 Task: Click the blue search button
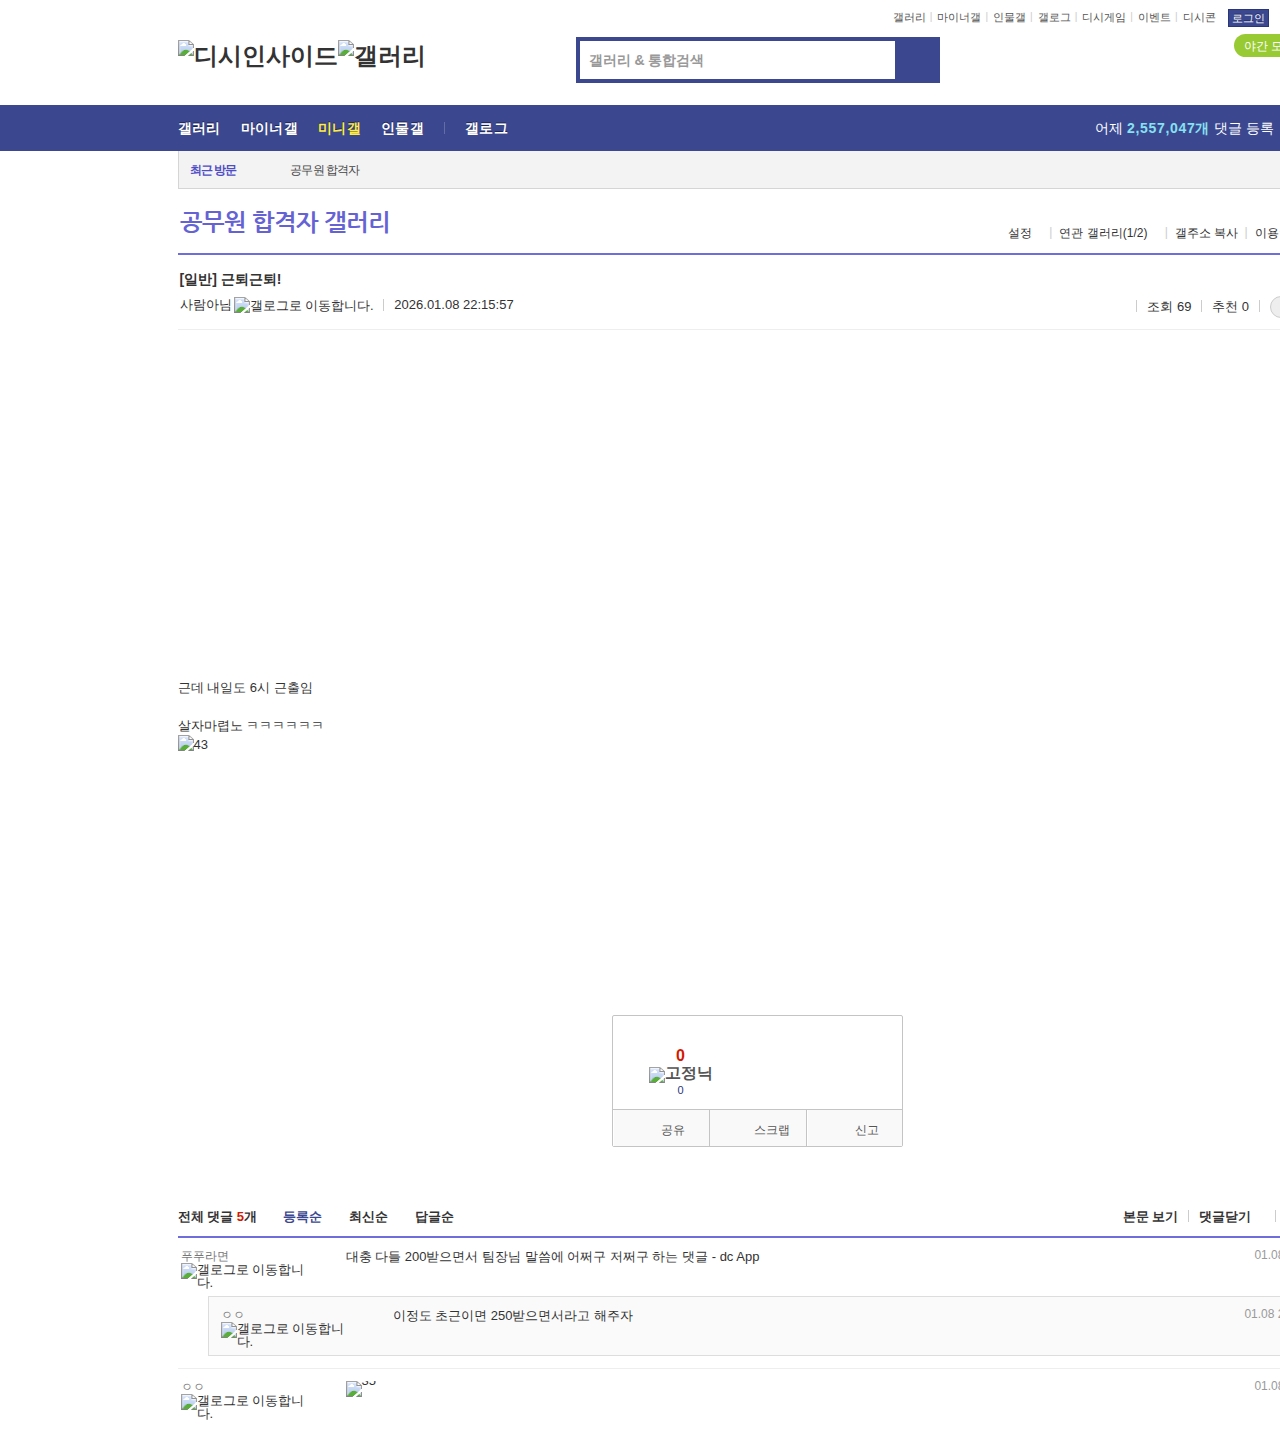pyautogui.click(x=917, y=60)
